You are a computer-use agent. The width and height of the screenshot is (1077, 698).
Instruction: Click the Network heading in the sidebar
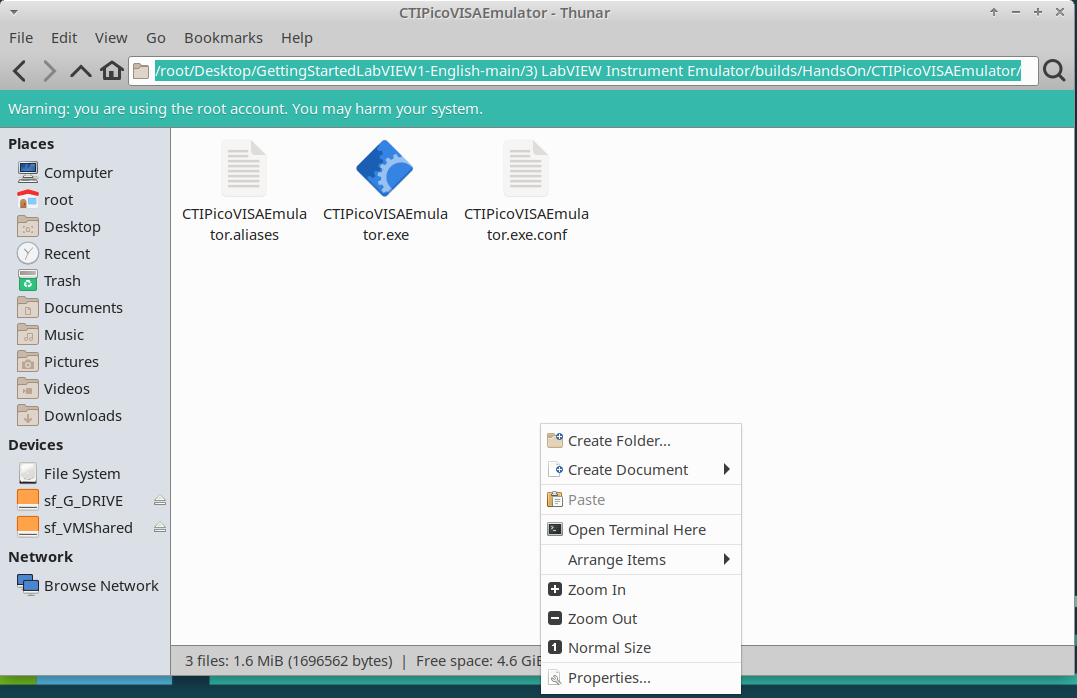[x=41, y=556]
